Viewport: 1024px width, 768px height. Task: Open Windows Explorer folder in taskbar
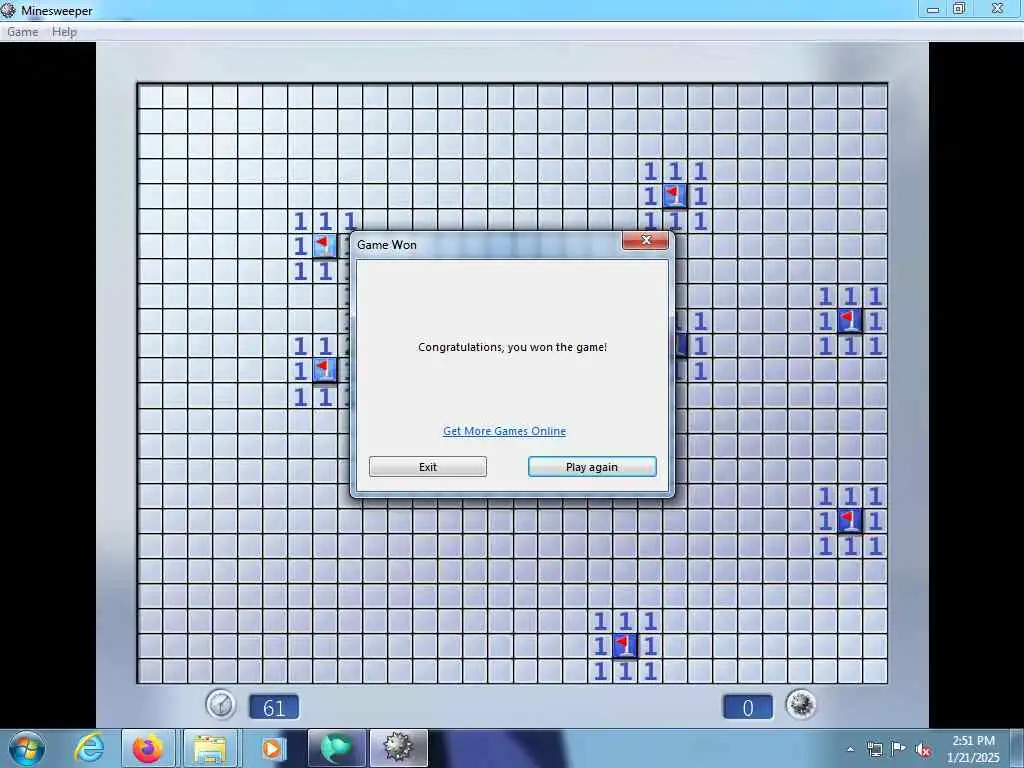point(210,748)
